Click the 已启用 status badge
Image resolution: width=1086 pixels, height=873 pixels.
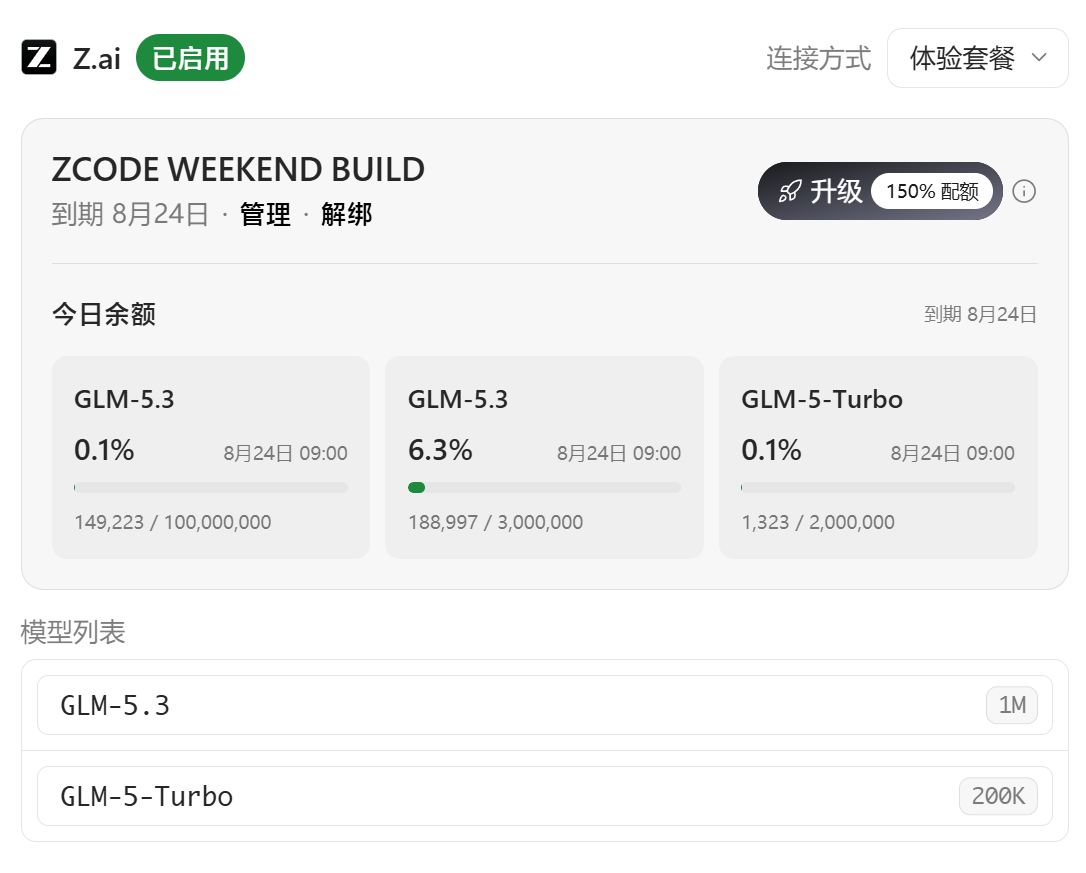point(190,58)
